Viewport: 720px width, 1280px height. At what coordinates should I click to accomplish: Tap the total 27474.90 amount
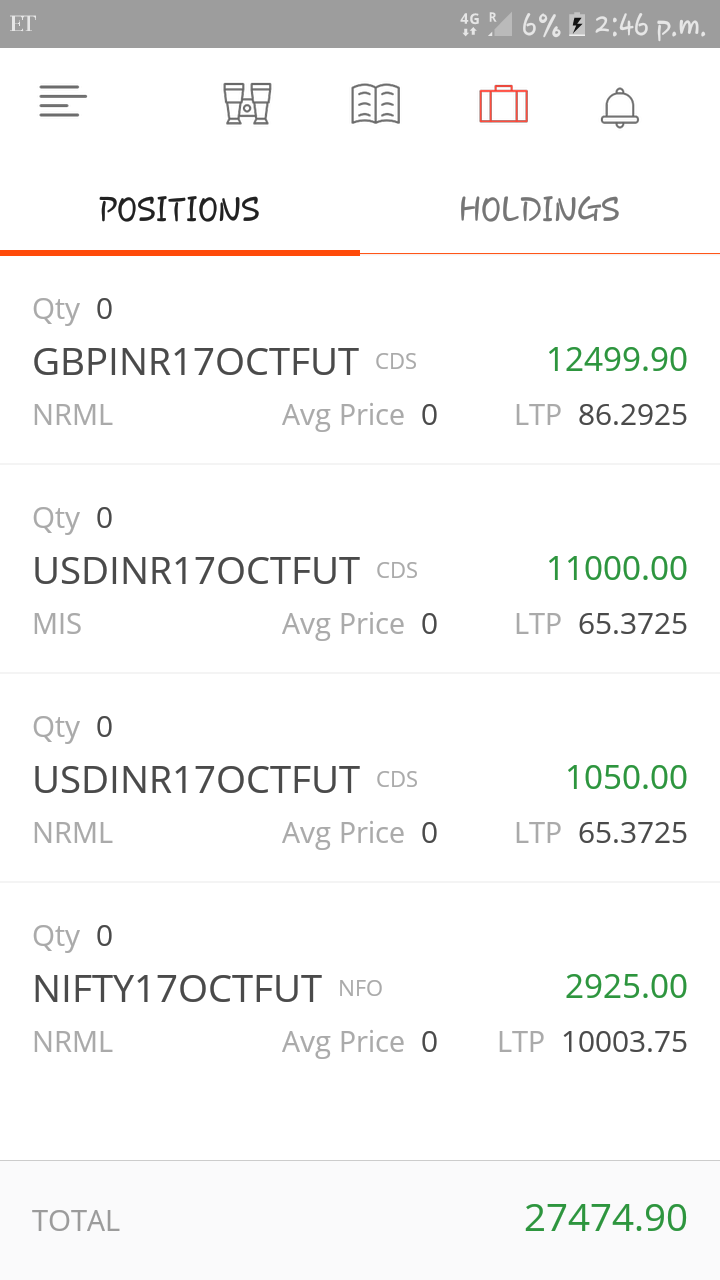605,1218
